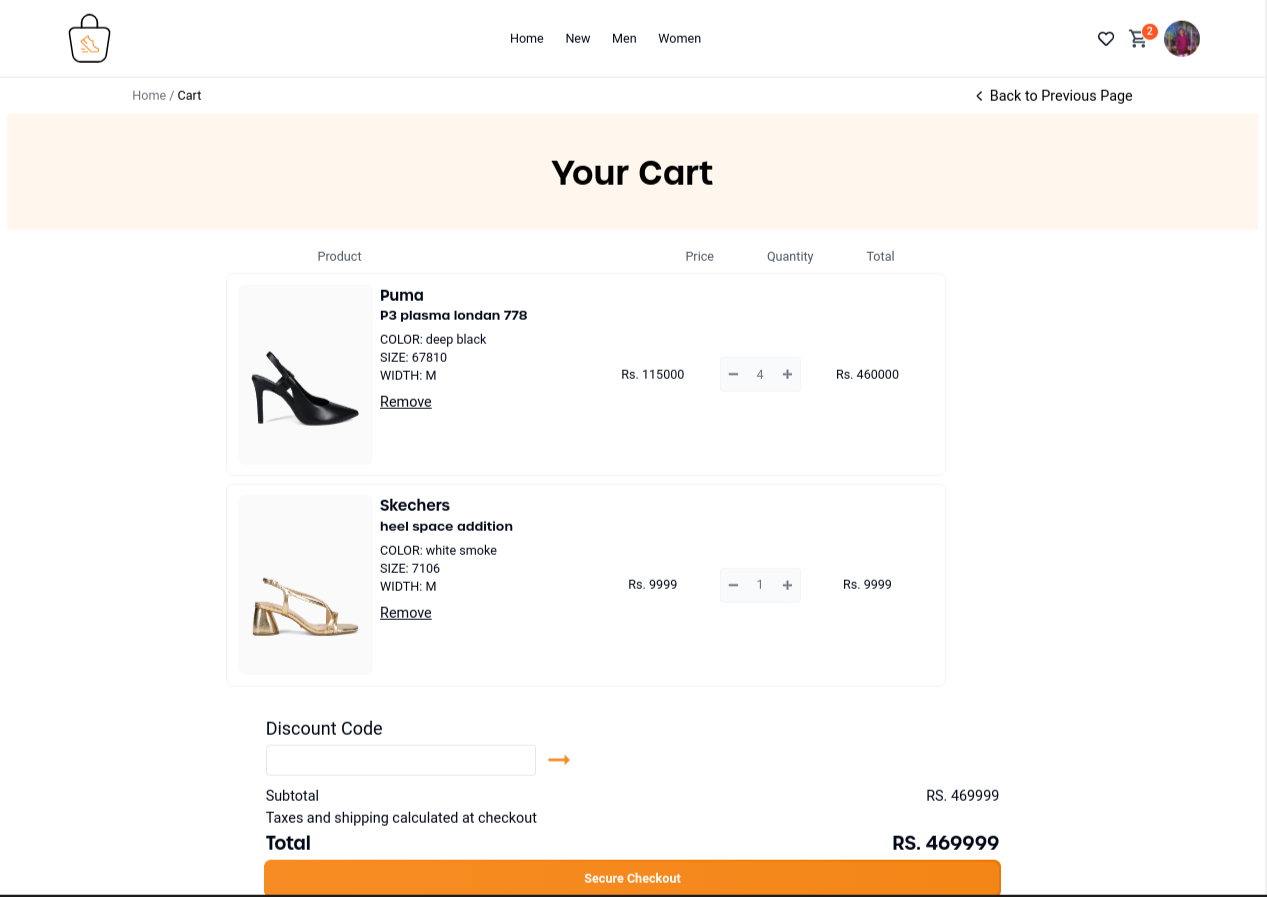Click the Rs. 115000 price
This screenshot has width=1267, height=897.
[x=653, y=375]
